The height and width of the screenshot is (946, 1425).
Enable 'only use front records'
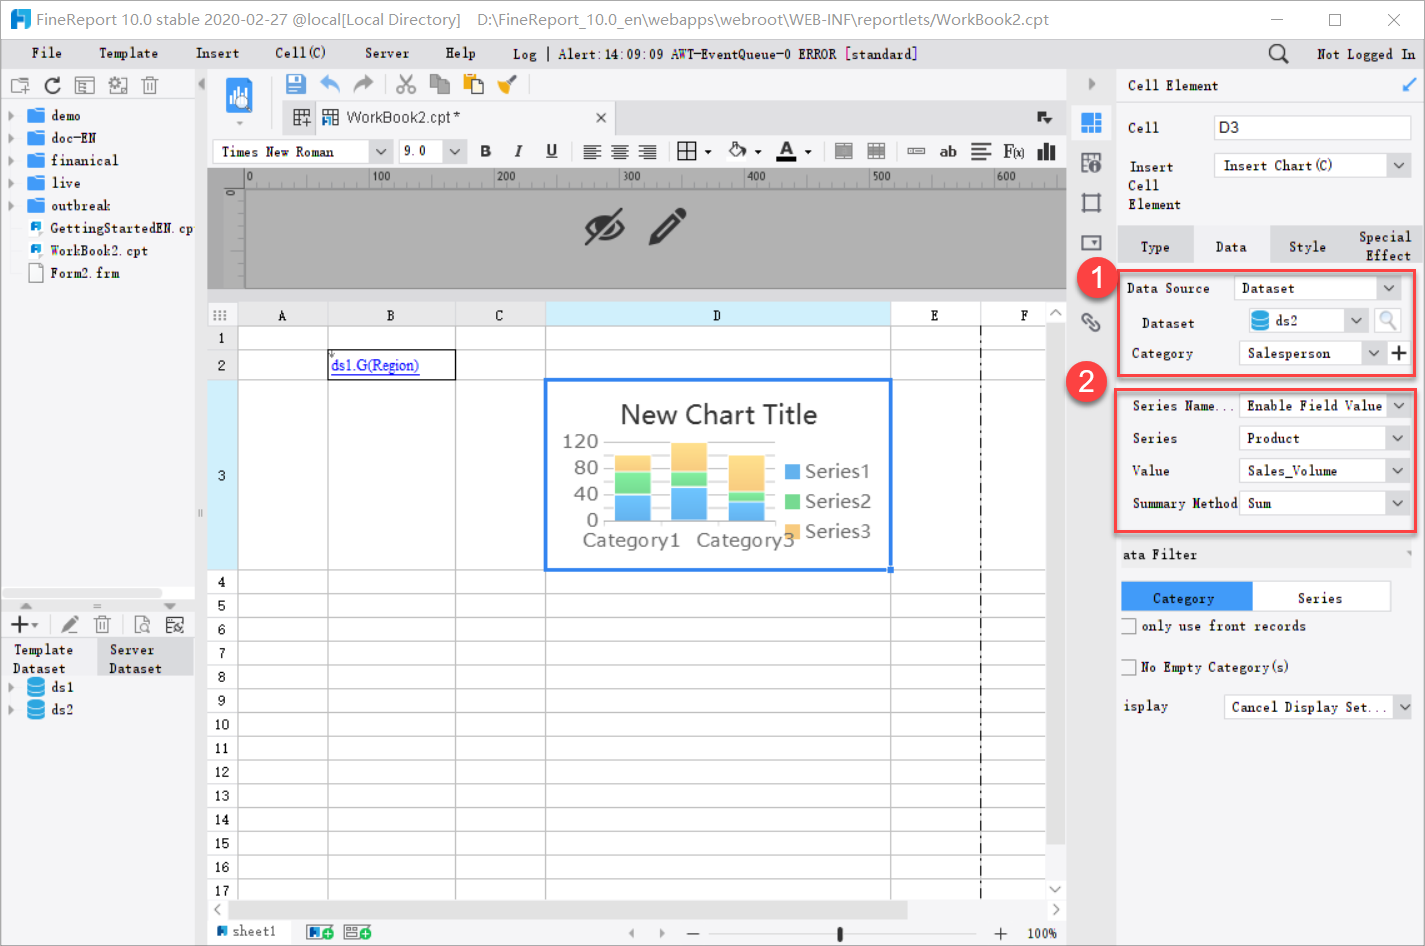pos(1130,626)
